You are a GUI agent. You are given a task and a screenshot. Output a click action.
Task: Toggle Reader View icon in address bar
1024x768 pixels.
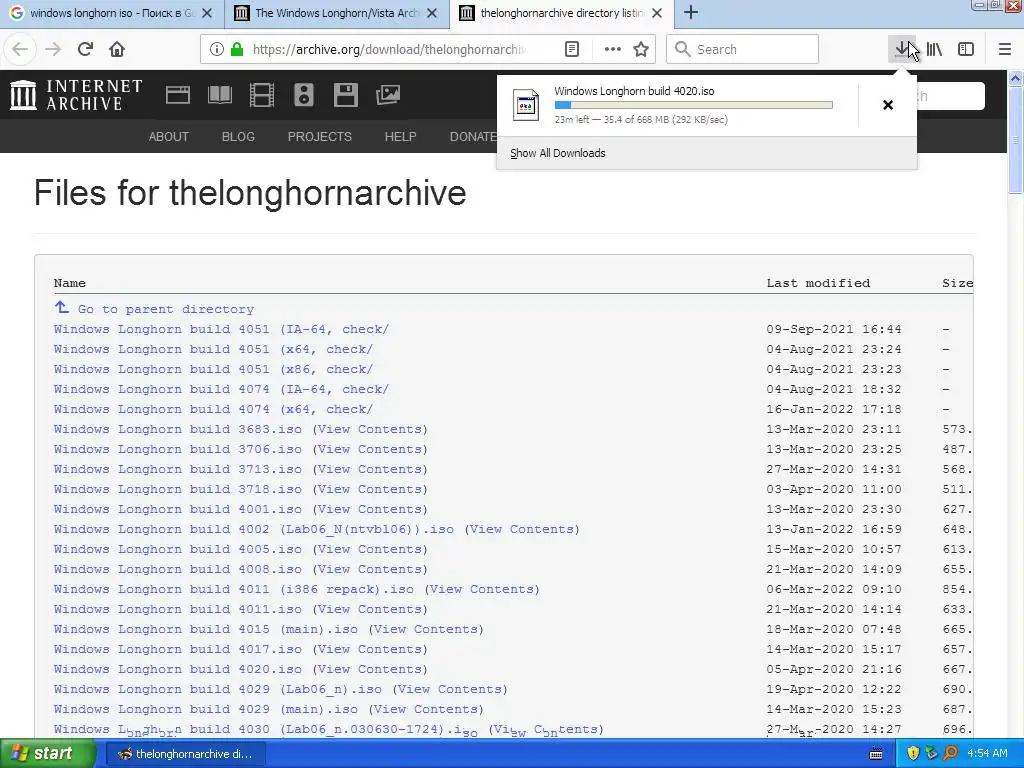pyautogui.click(x=571, y=49)
